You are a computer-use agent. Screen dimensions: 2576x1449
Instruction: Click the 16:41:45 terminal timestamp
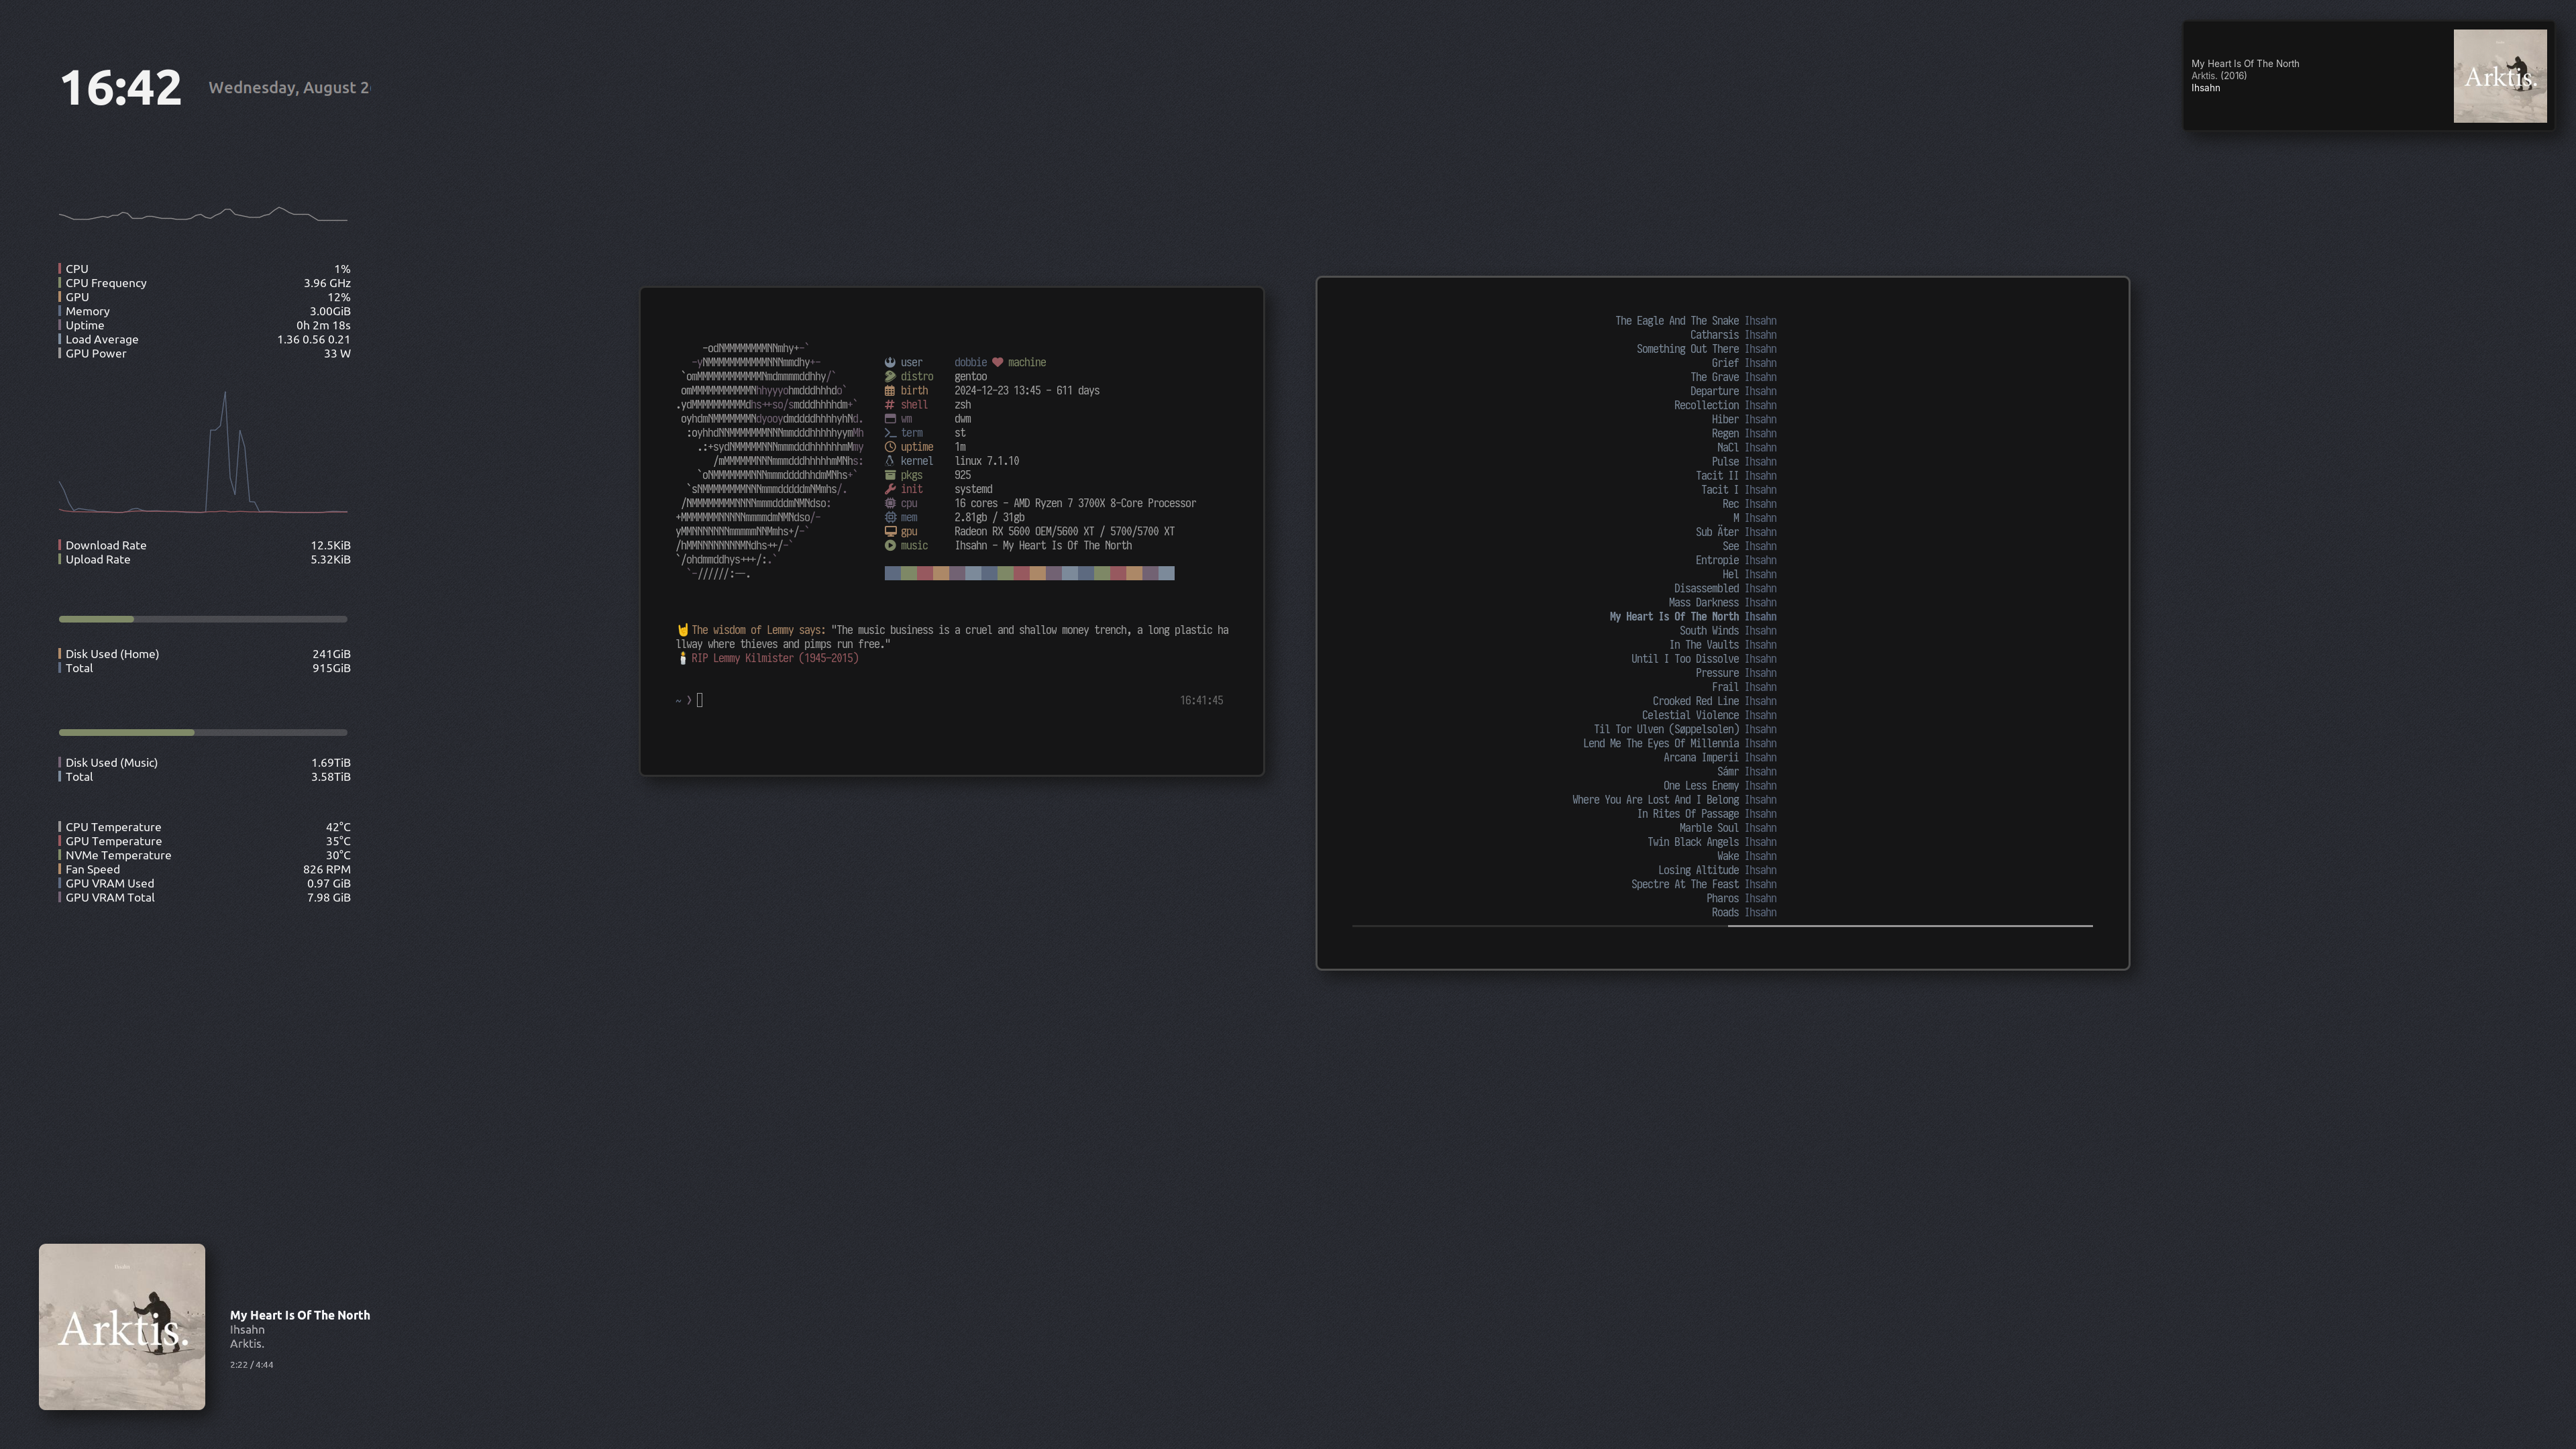pos(1201,700)
